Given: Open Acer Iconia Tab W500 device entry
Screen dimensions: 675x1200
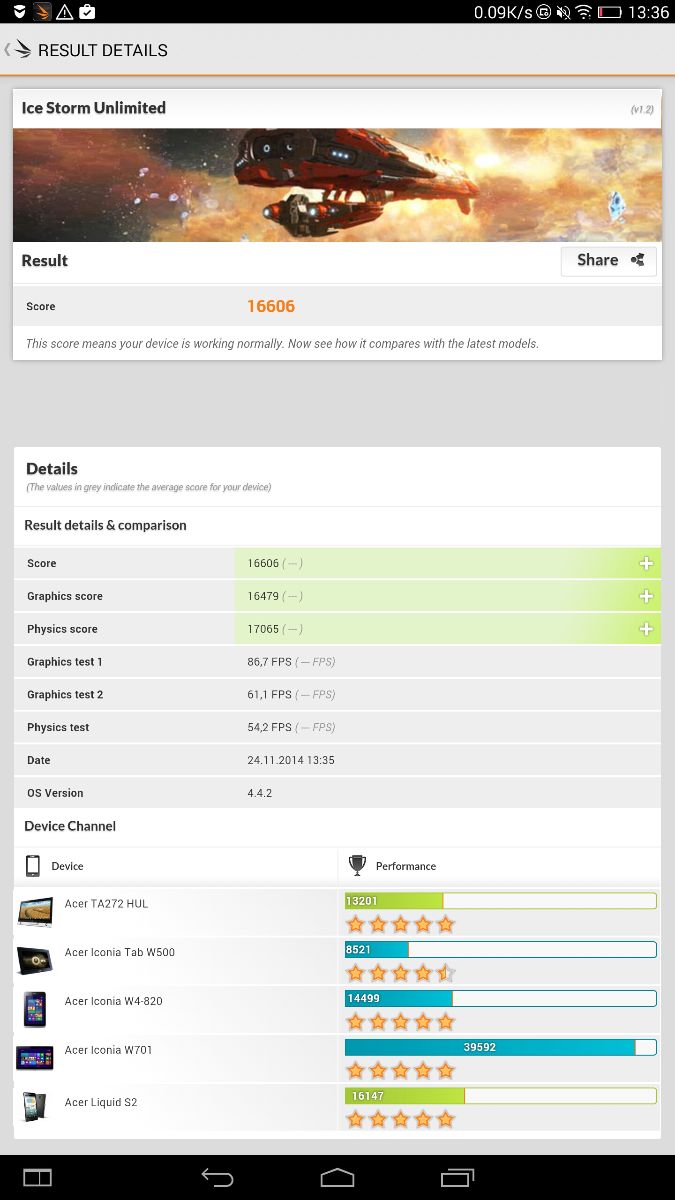Looking at the screenshot, I should (120, 952).
